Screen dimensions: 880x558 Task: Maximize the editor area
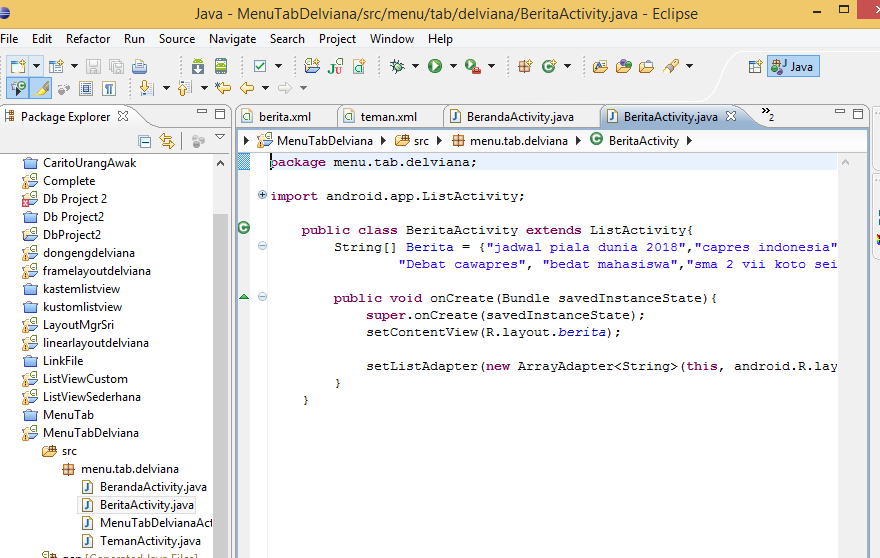click(x=858, y=114)
